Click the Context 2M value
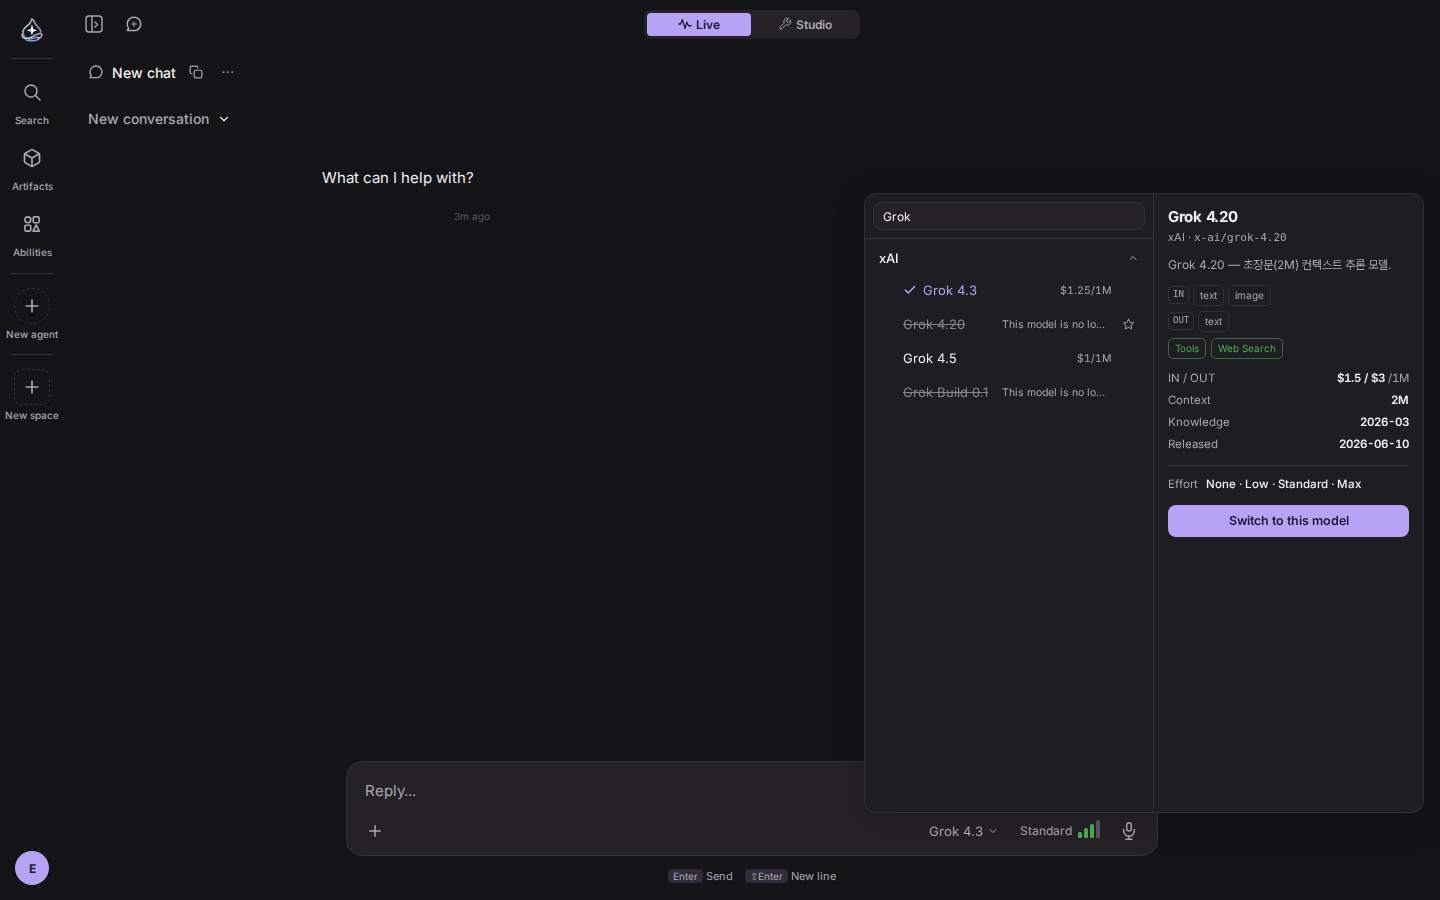Viewport: 1440px width, 900px height. (x=1400, y=400)
